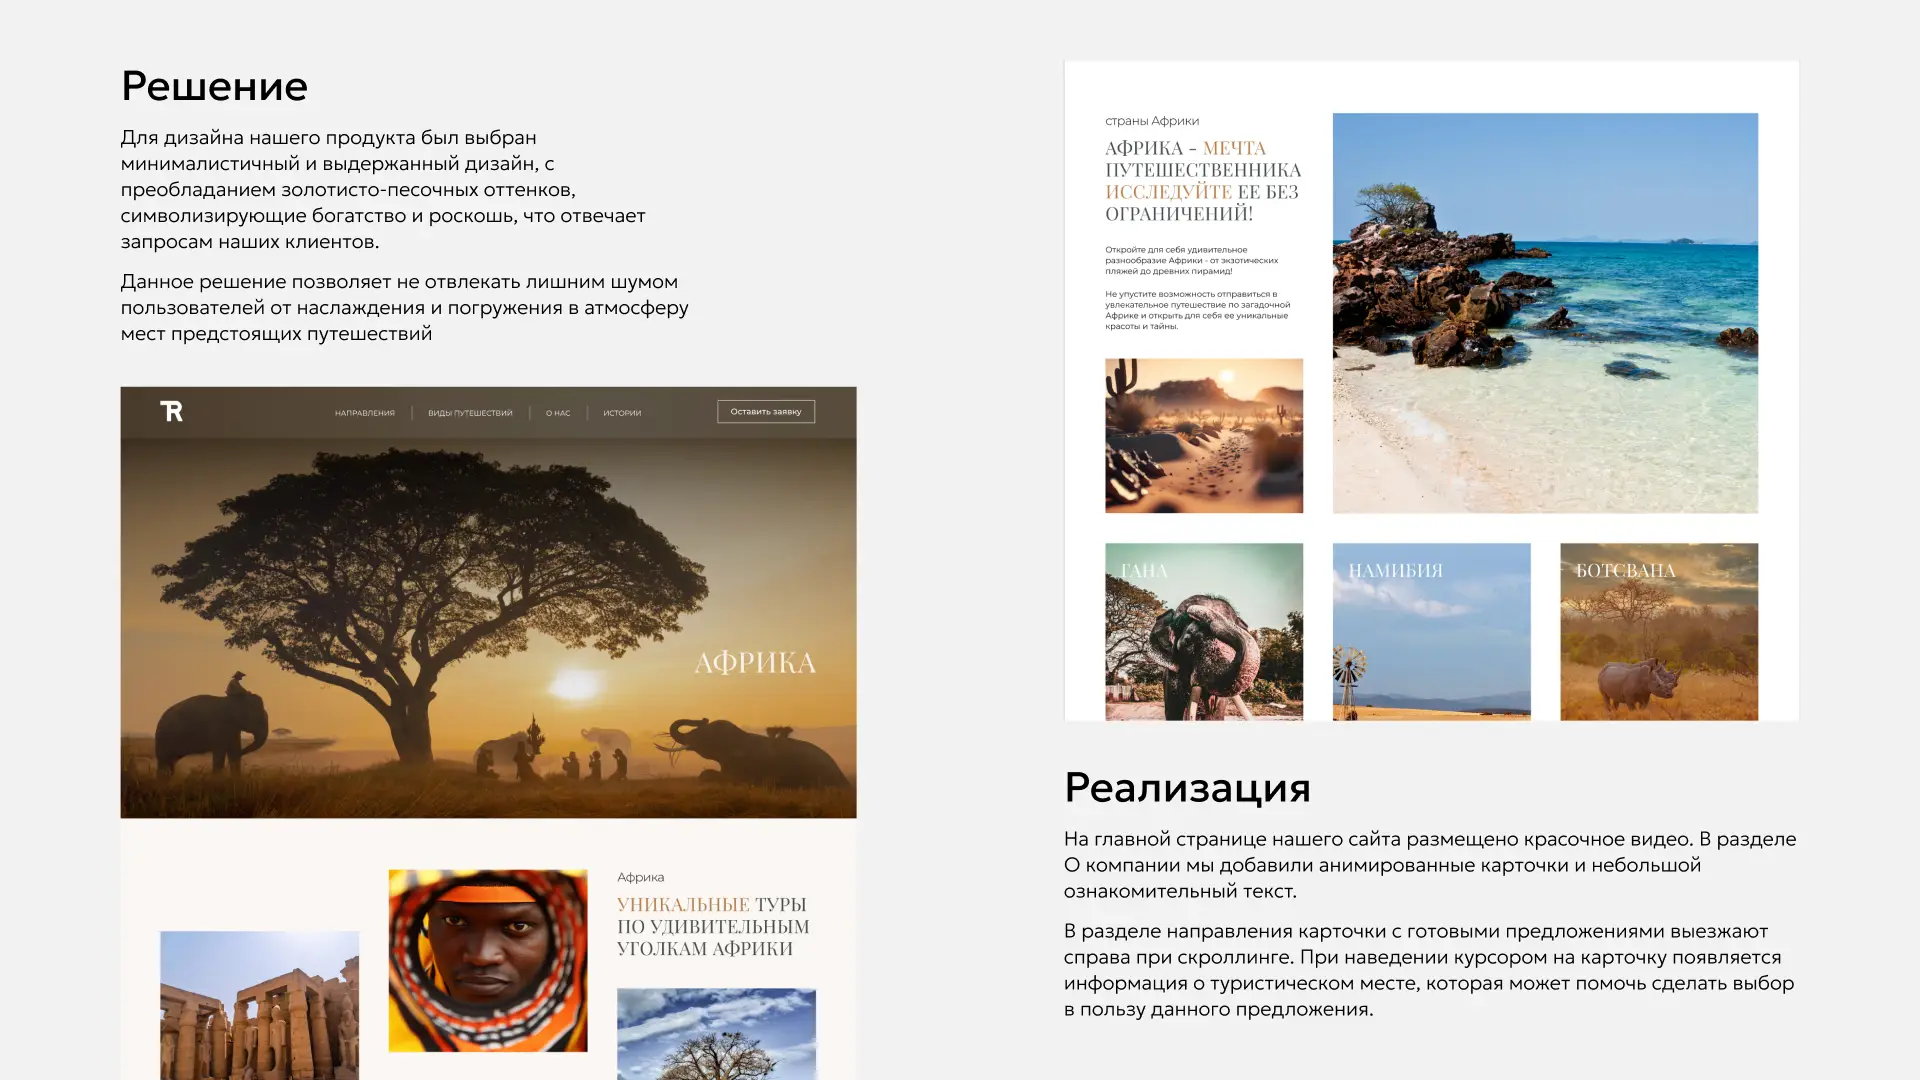Open the ВИДЫ ПУТЕШЕСТВИЙ menu item
Image resolution: width=1920 pixels, height=1080 pixels.
(470, 413)
